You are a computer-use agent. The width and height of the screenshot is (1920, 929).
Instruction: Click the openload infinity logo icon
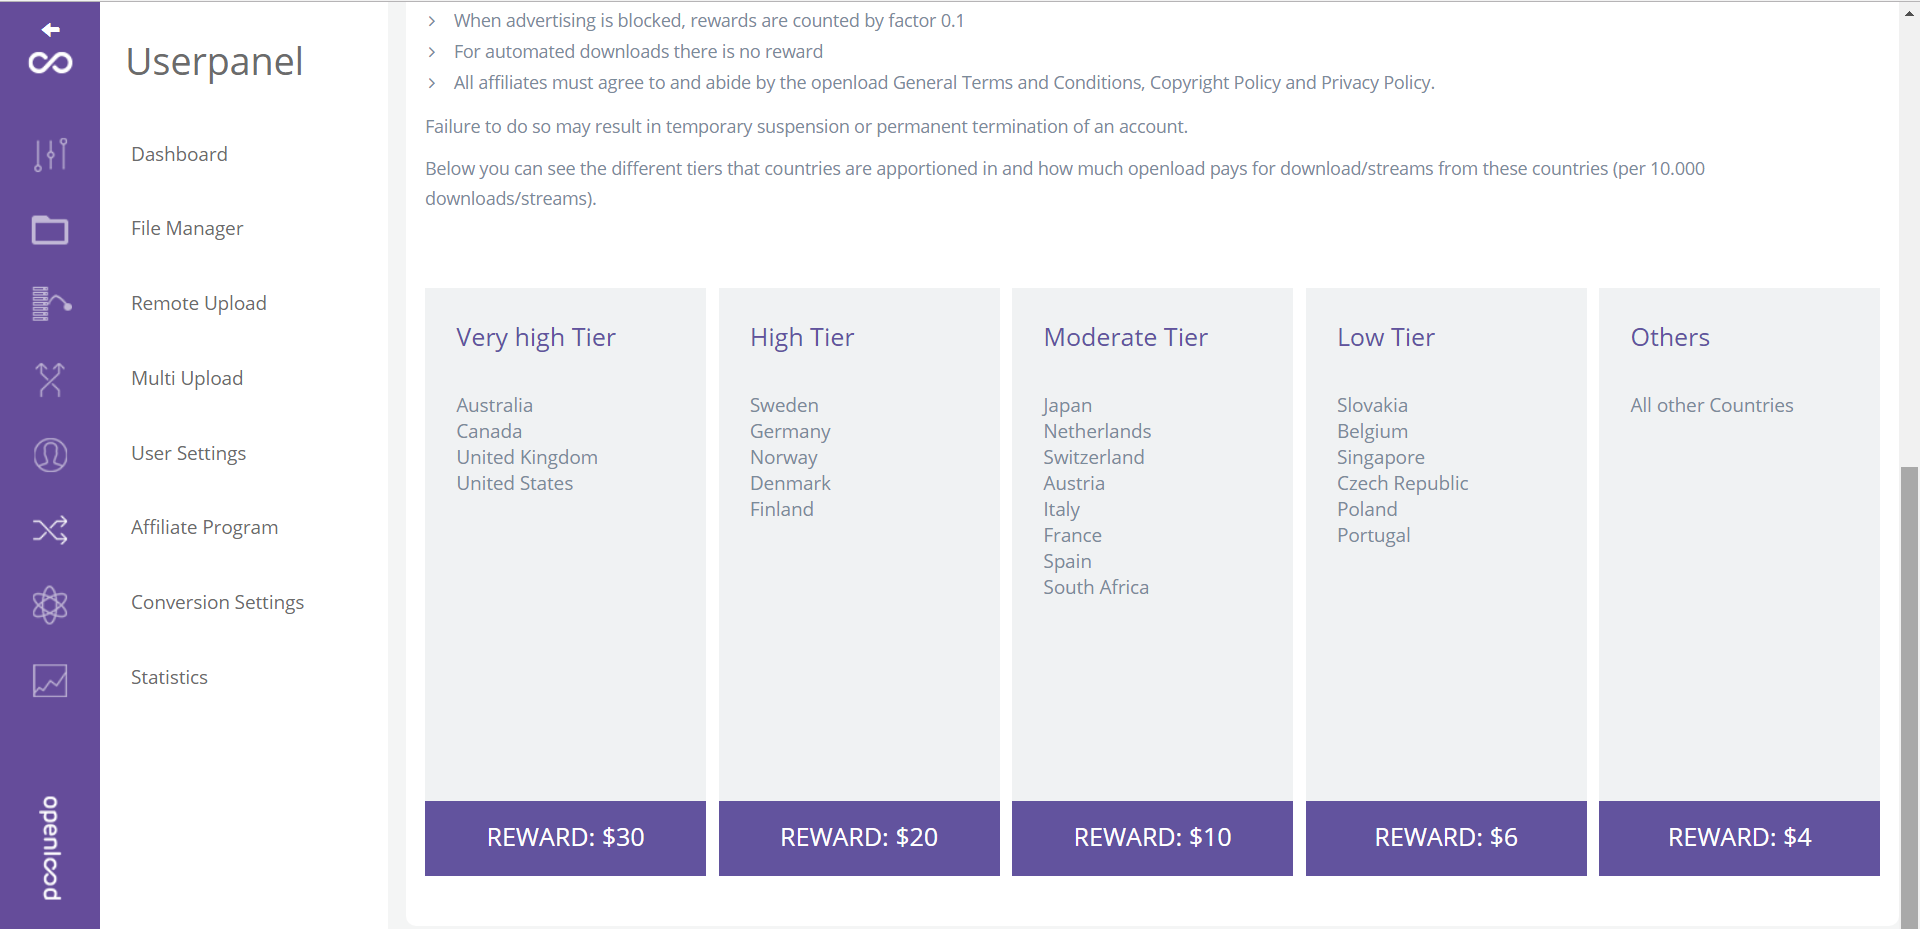click(x=50, y=63)
